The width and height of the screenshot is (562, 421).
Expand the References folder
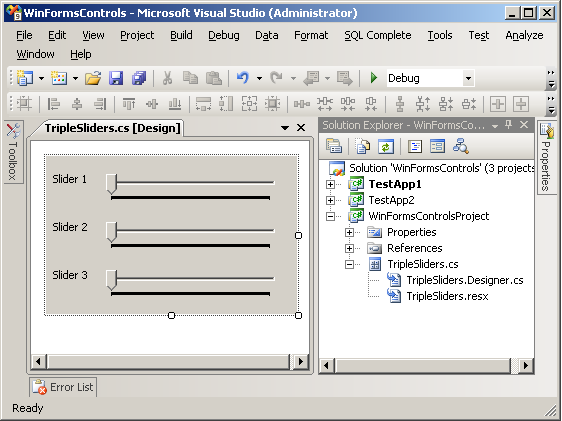tap(349, 248)
